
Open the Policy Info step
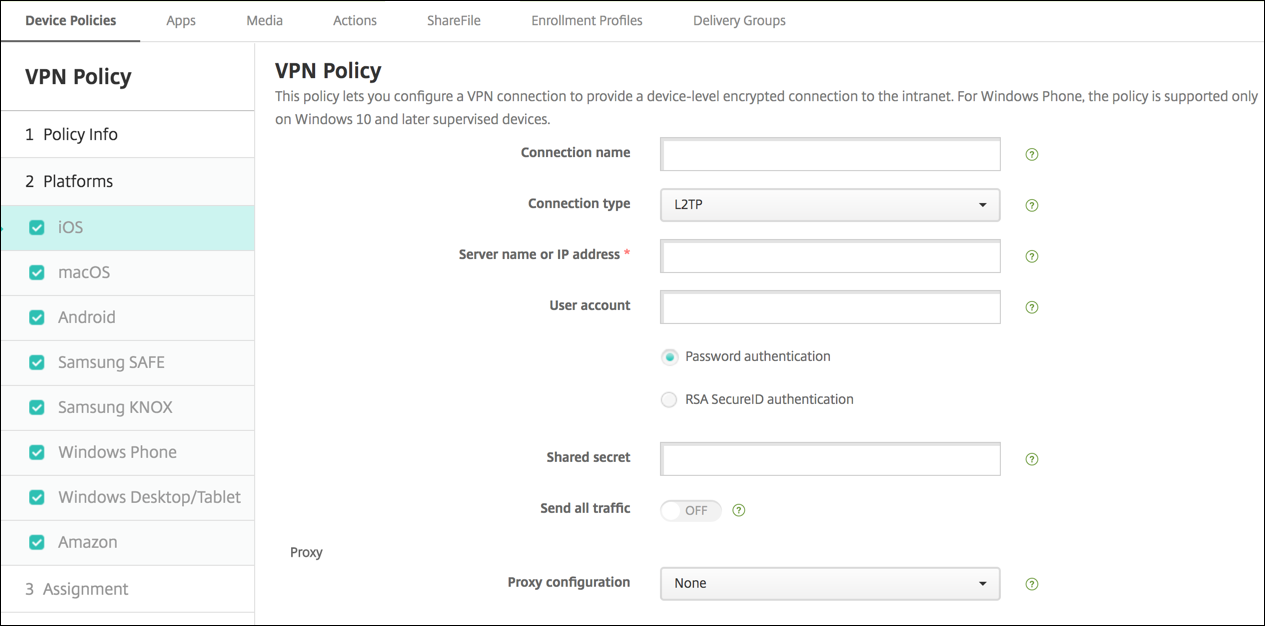click(71, 134)
